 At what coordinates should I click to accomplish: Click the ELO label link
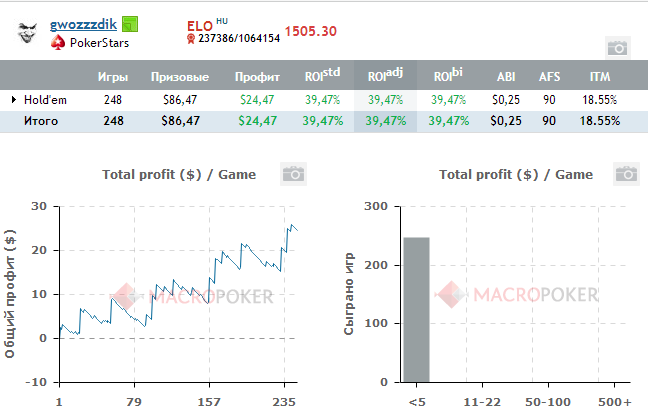(x=199, y=23)
